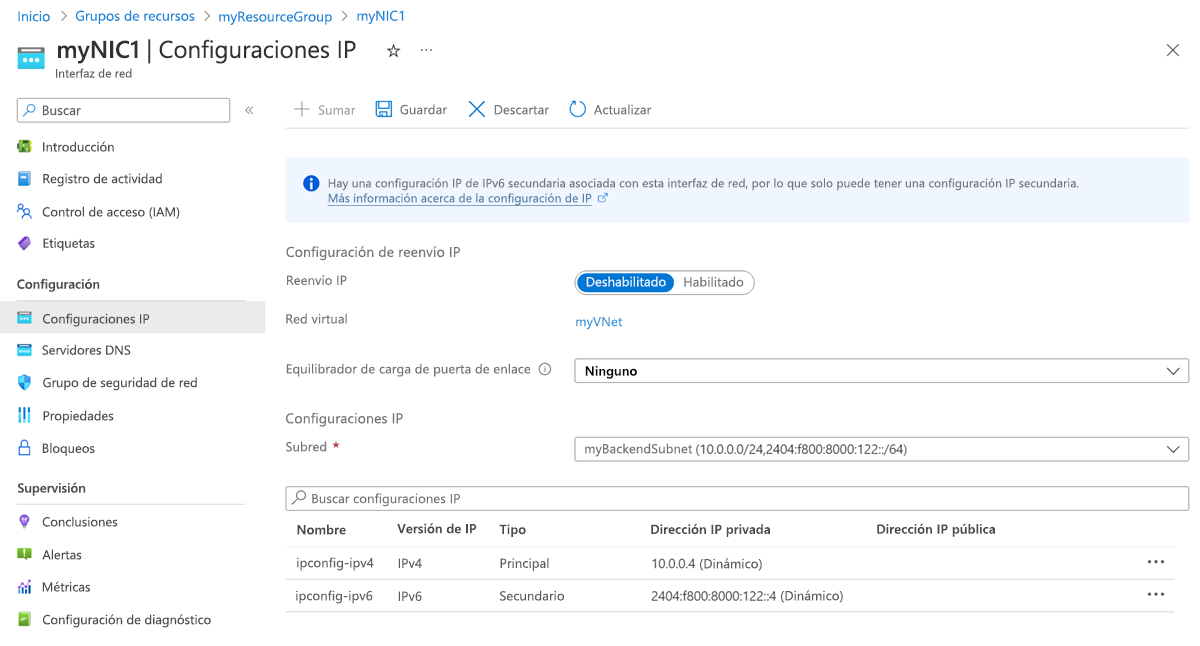Open the overflow menu for ipconfig-ipv4

[1156, 562]
